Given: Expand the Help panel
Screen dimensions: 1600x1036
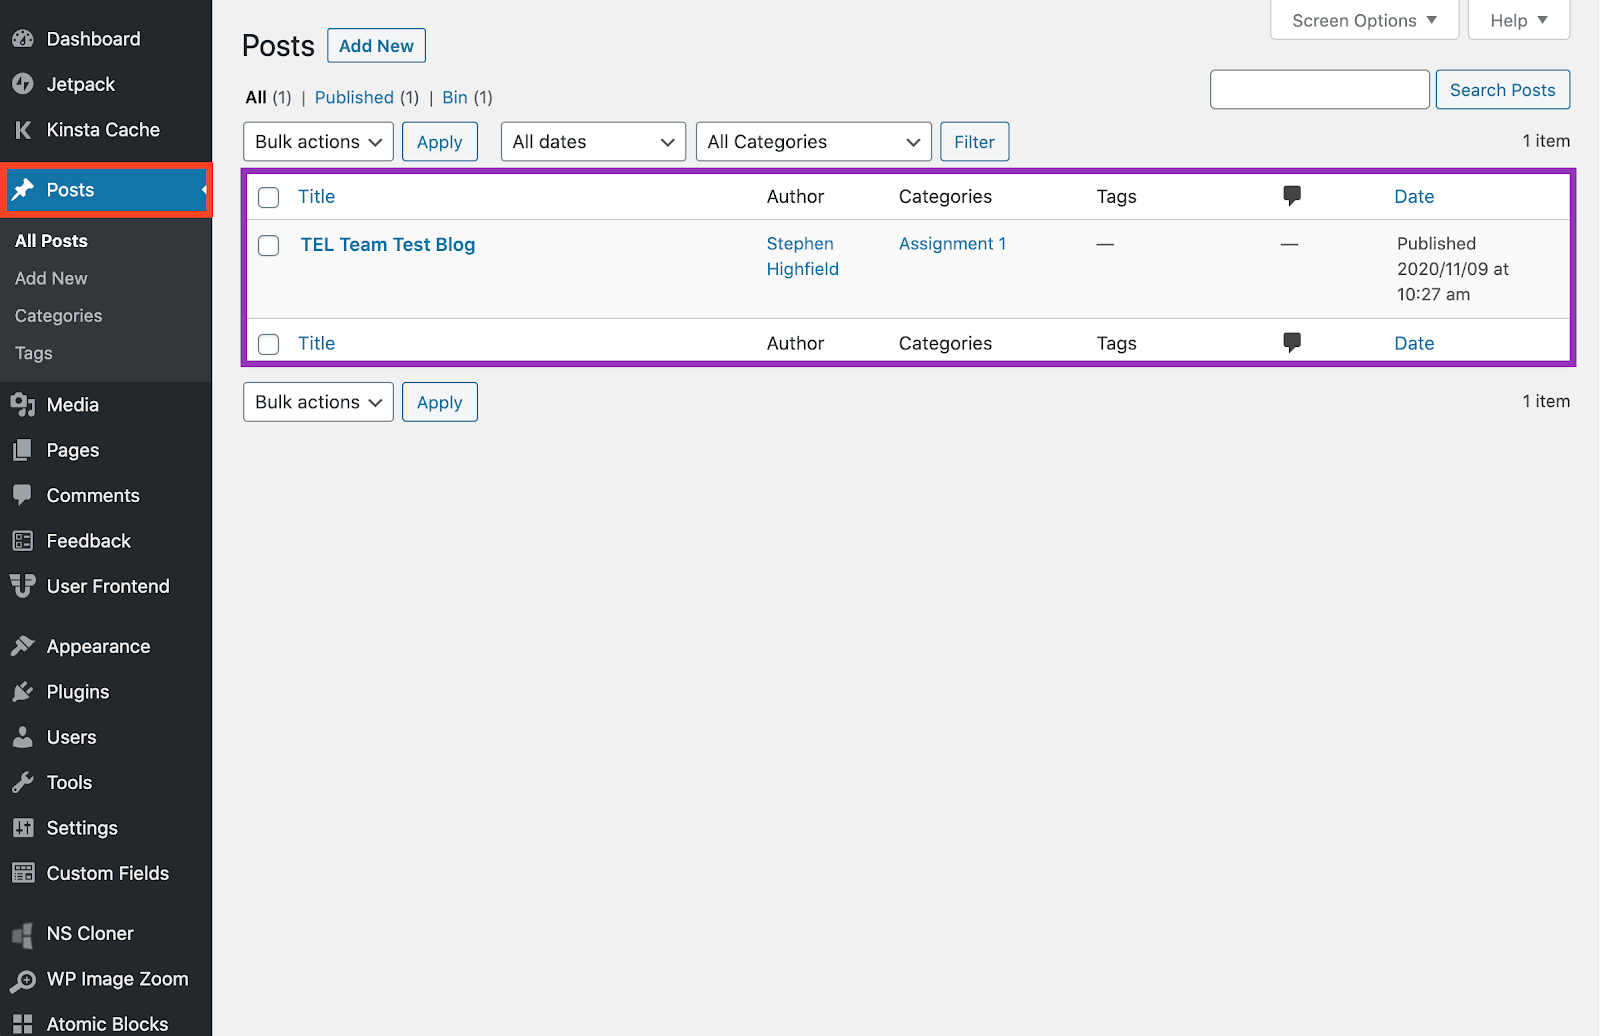Looking at the screenshot, I should pos(1519,20).
